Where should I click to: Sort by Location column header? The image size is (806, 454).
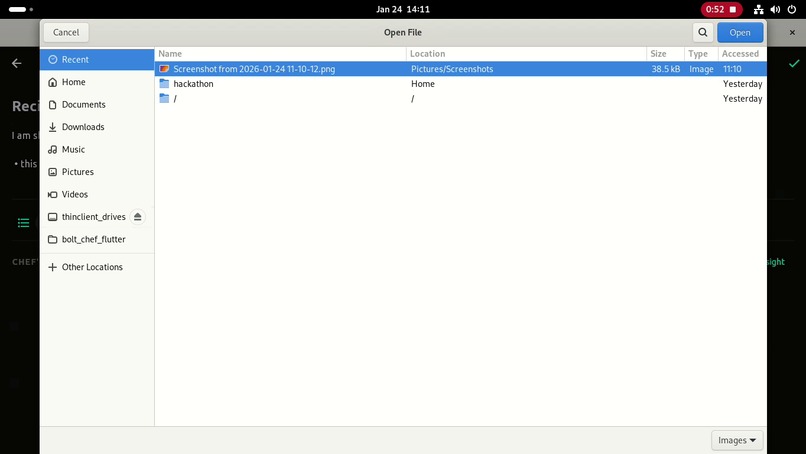[526, 53]
